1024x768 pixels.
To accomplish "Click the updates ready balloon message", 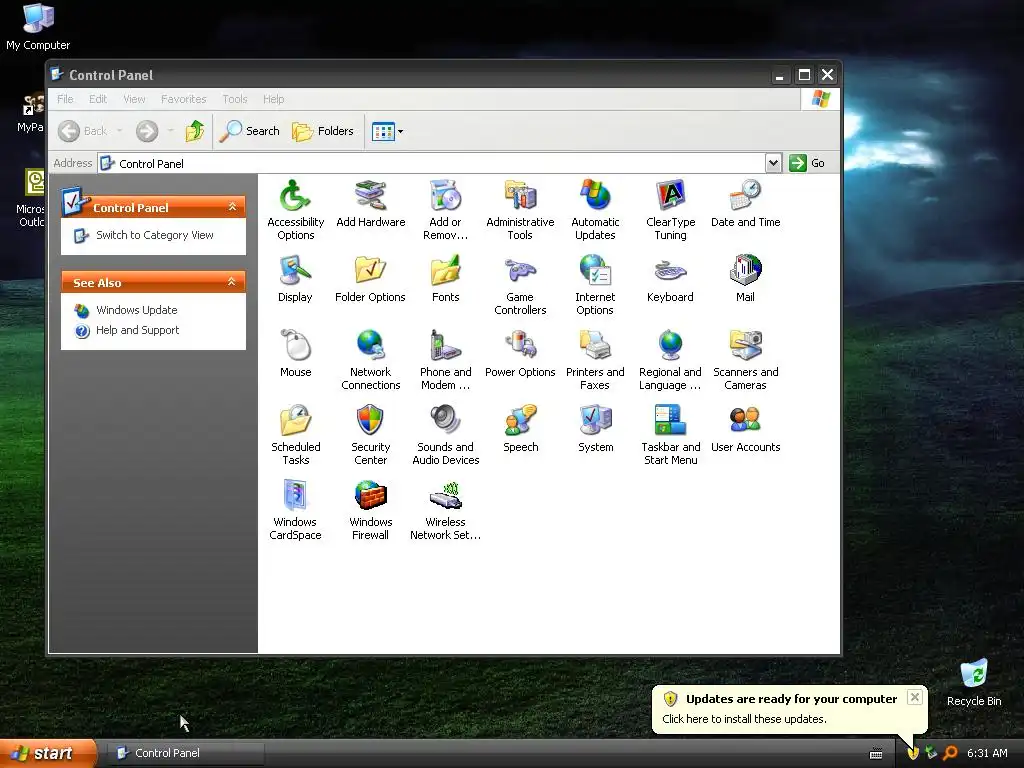I will (744, 719).
